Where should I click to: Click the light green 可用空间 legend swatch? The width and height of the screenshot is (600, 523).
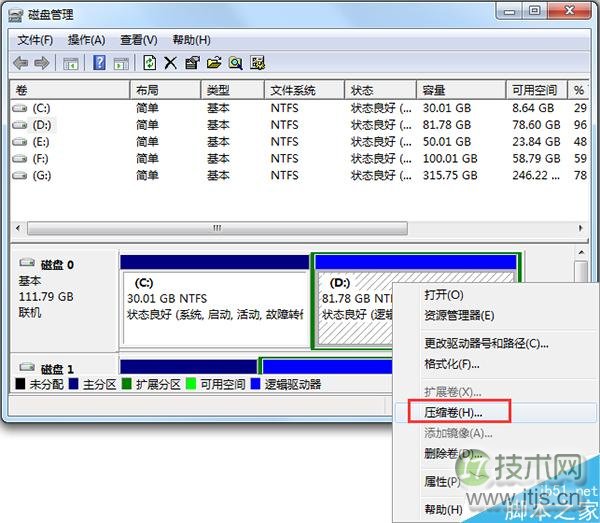click(191, 384)
